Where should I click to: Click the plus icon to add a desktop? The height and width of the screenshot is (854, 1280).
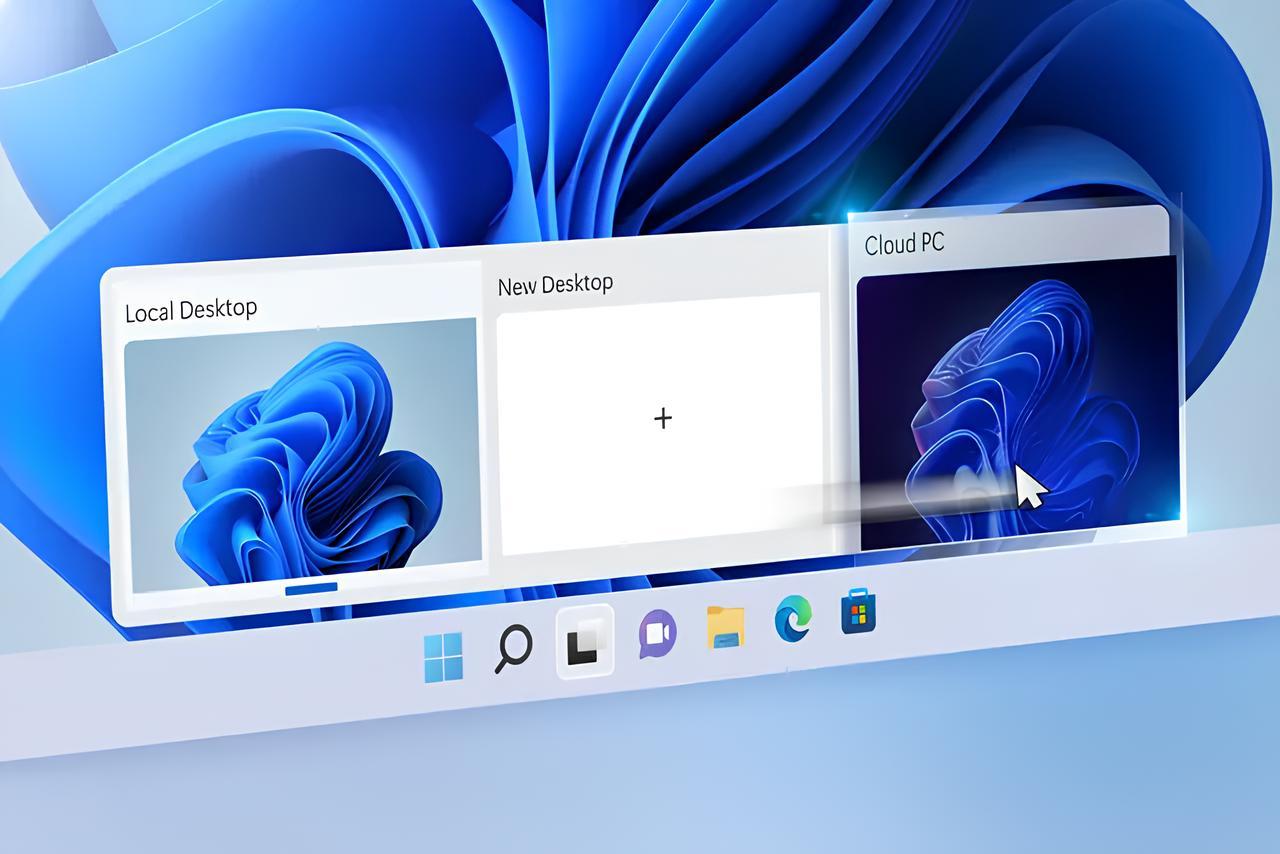(x=662, y=419)
